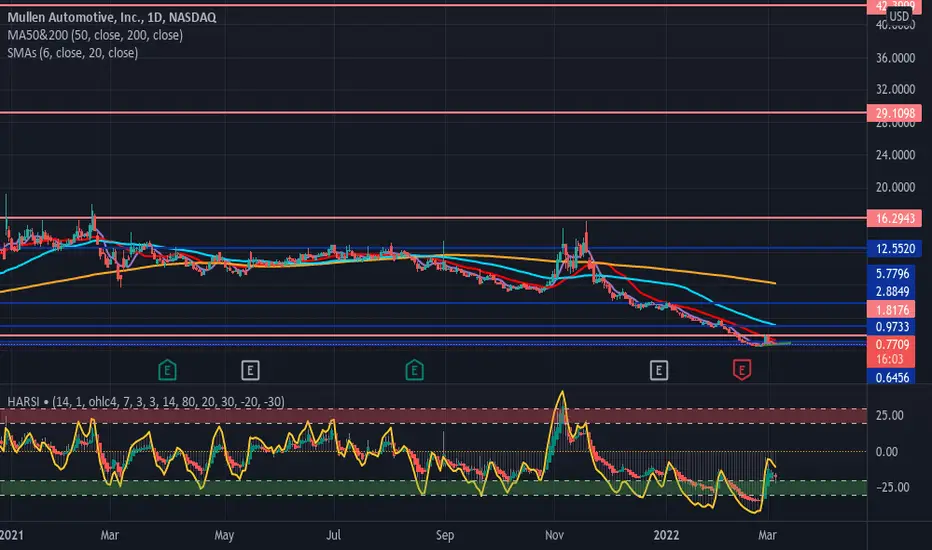Select the MA50&200 indicator legend
932x550 pixels.
coord(95,35)
